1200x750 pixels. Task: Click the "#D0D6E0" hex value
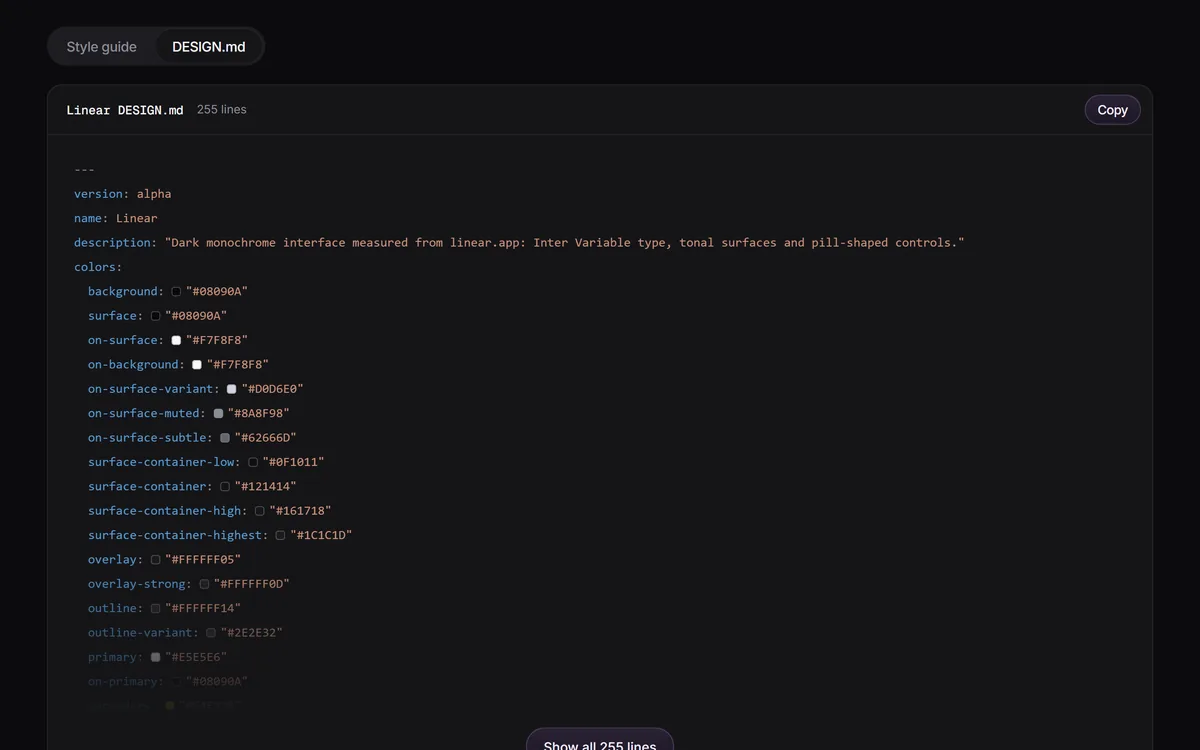pyautogui.click(x=273, y=389)
